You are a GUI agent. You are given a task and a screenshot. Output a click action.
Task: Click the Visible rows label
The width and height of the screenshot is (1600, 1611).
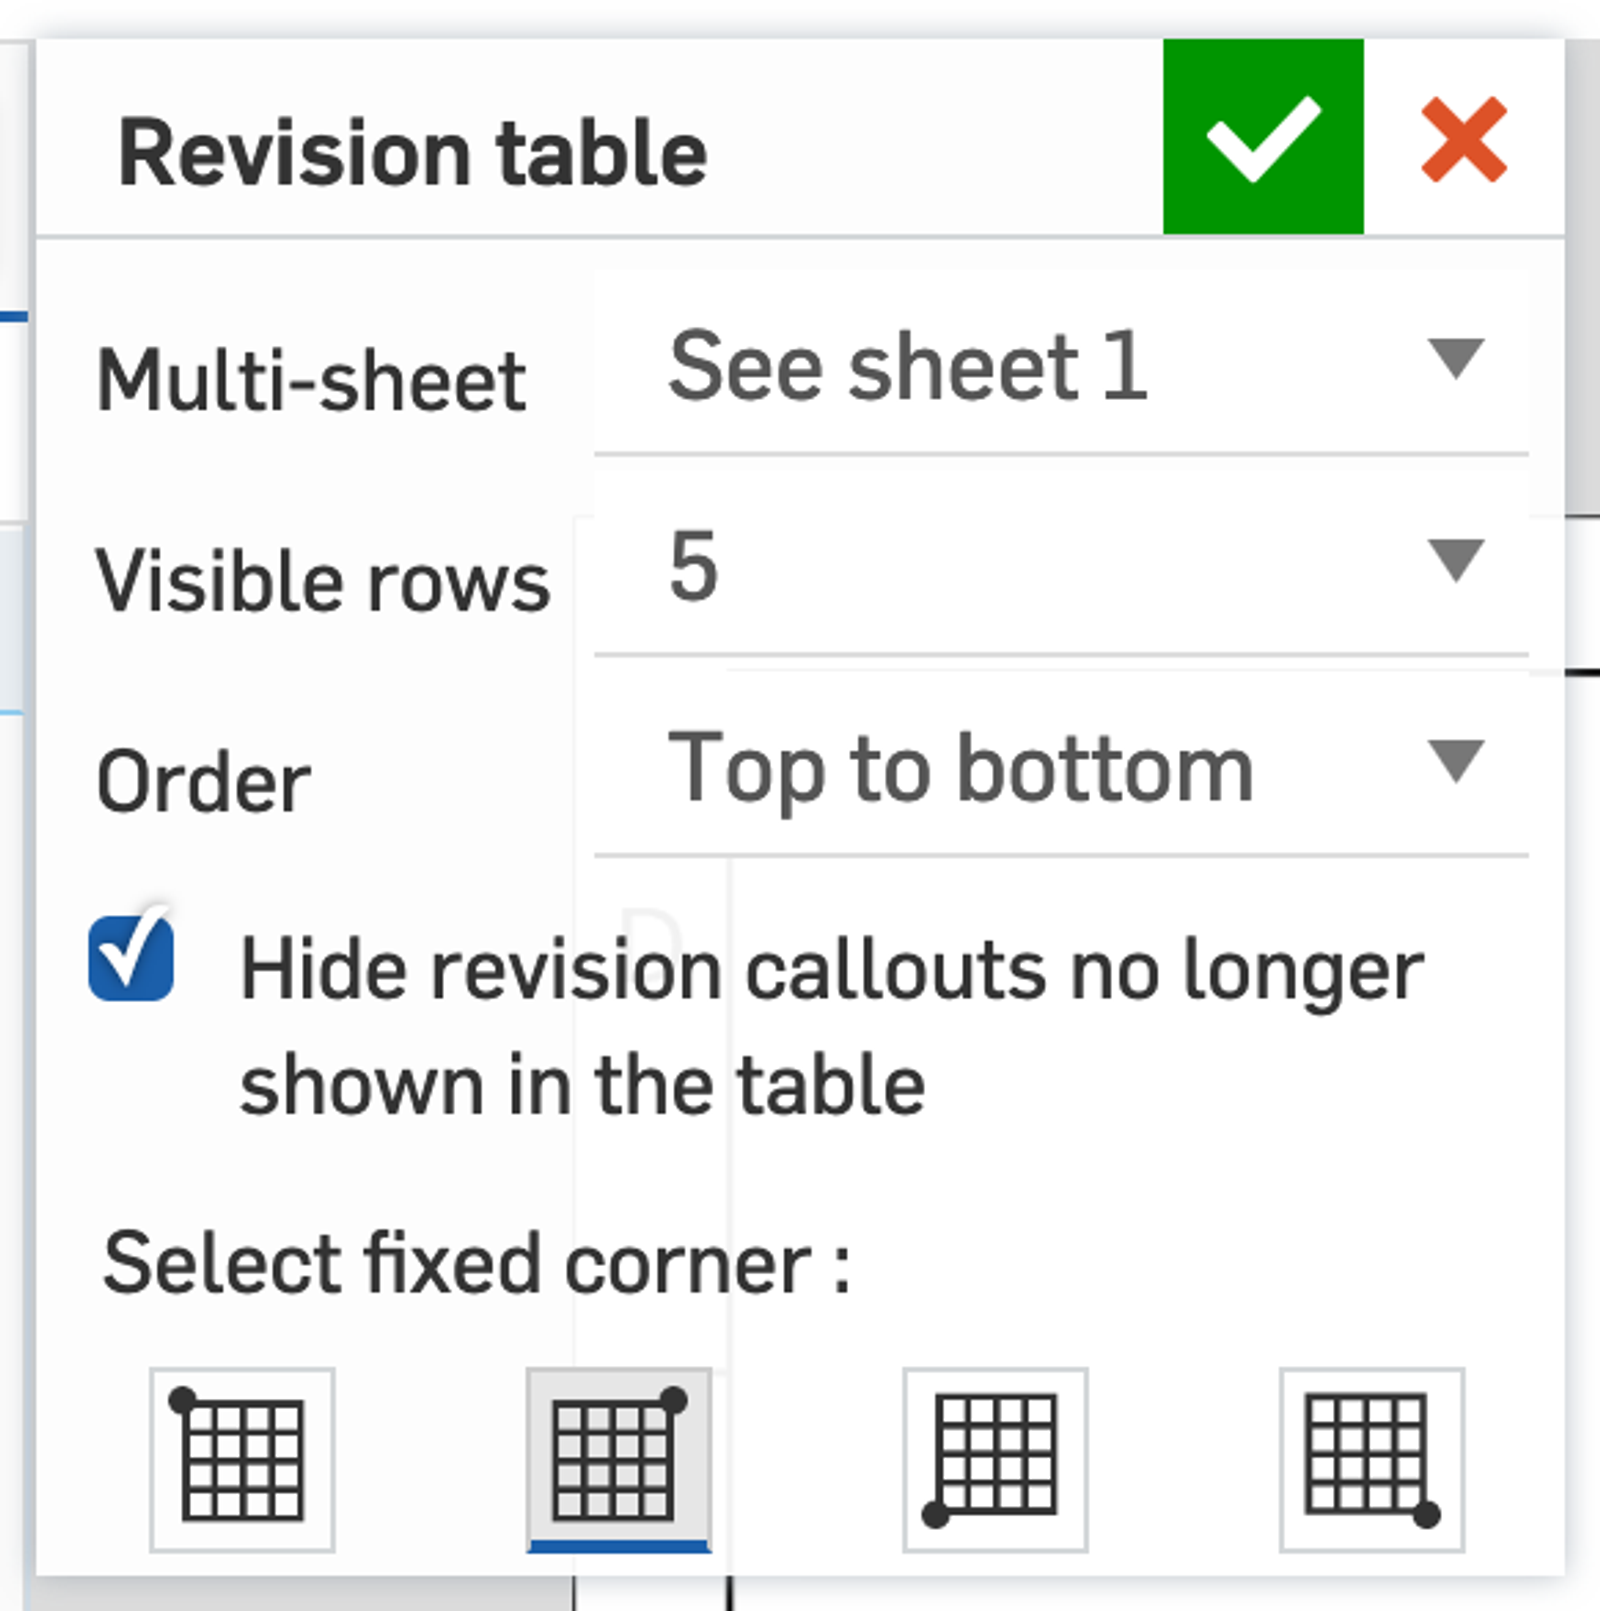[322, 581]
